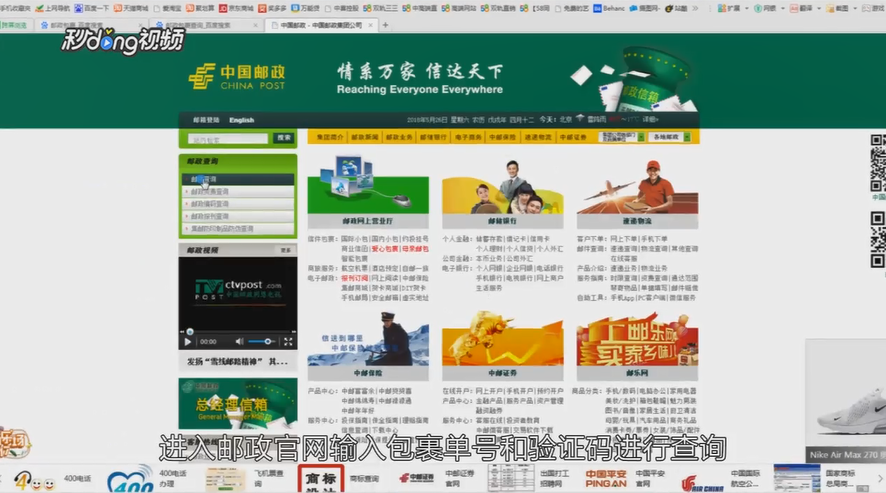Click the 中邮保险 banner image
Screen dimensions: 886x493
pyautogui.click(x=368, y=338)
